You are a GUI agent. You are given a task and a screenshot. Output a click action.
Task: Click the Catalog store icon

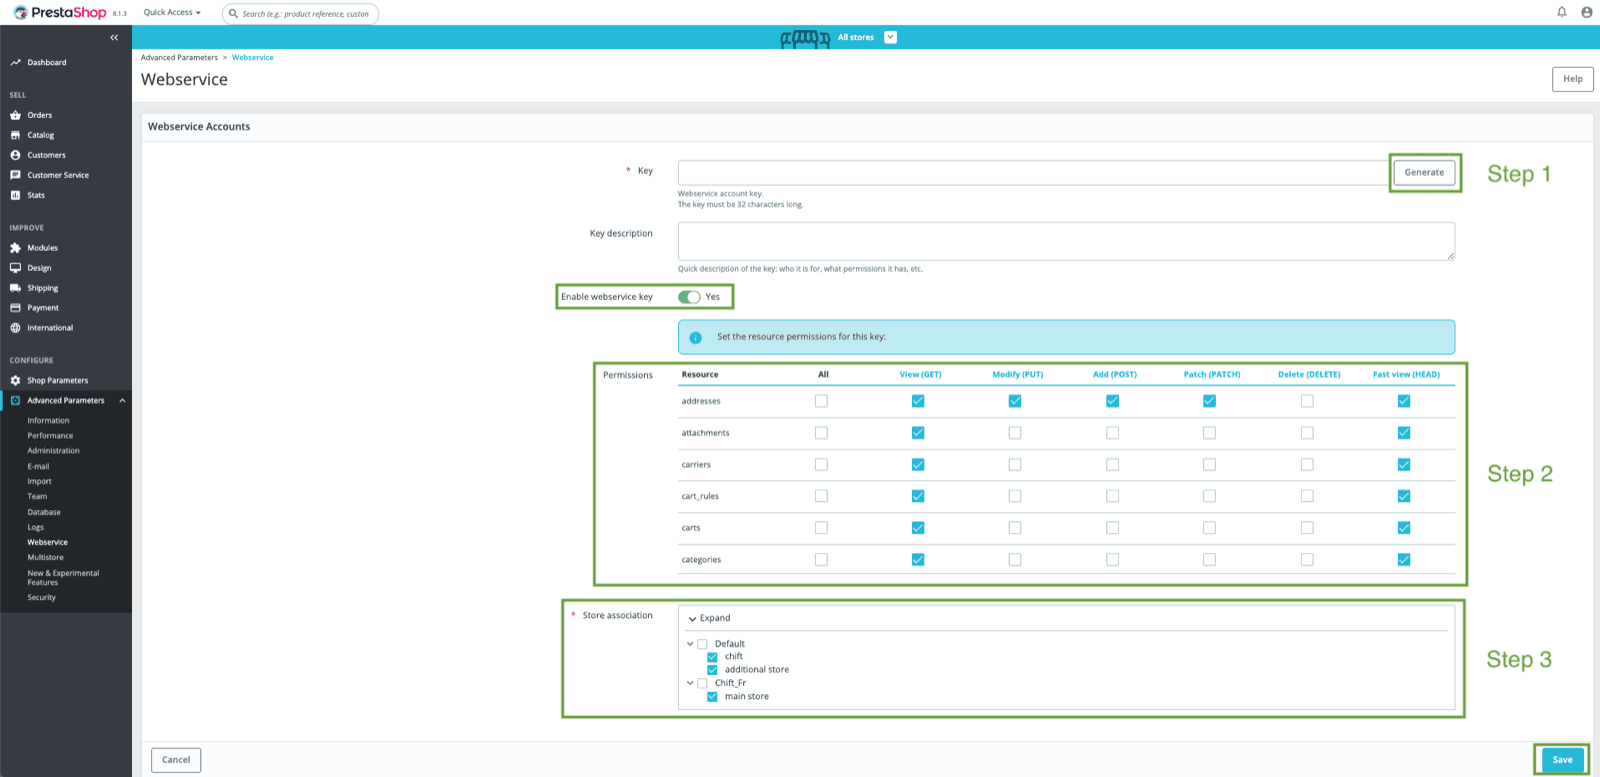click(15, 135)
